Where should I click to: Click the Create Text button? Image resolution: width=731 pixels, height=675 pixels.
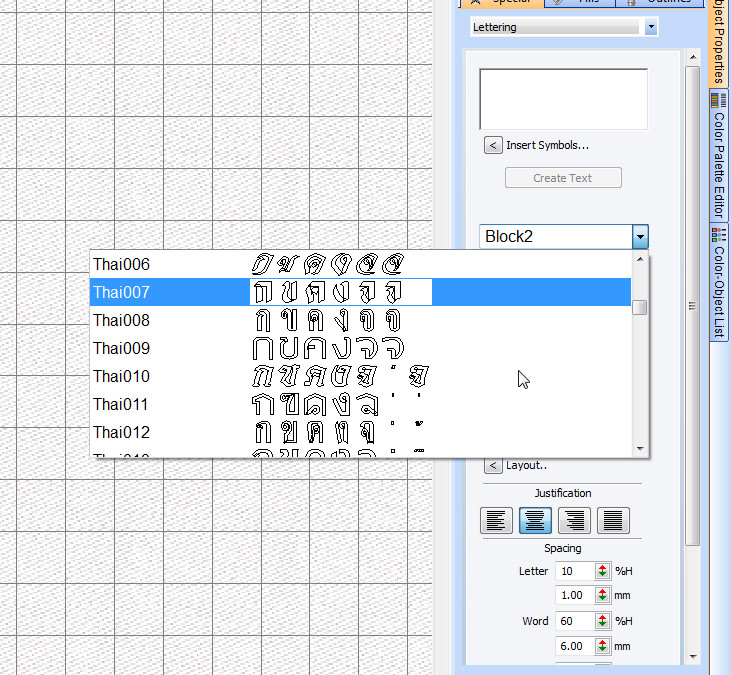click(563, 178)
